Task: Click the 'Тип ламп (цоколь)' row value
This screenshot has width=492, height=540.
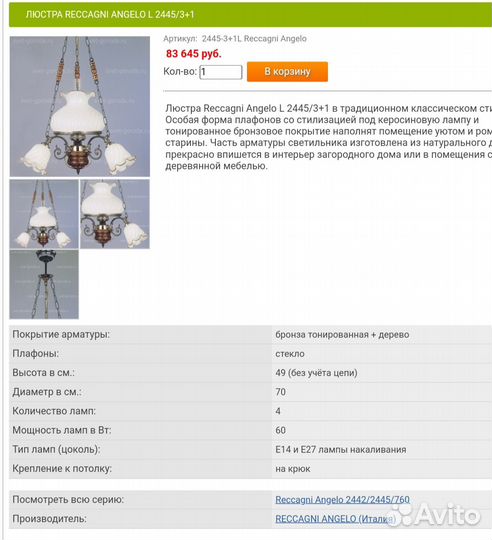Action: (341, 449)
